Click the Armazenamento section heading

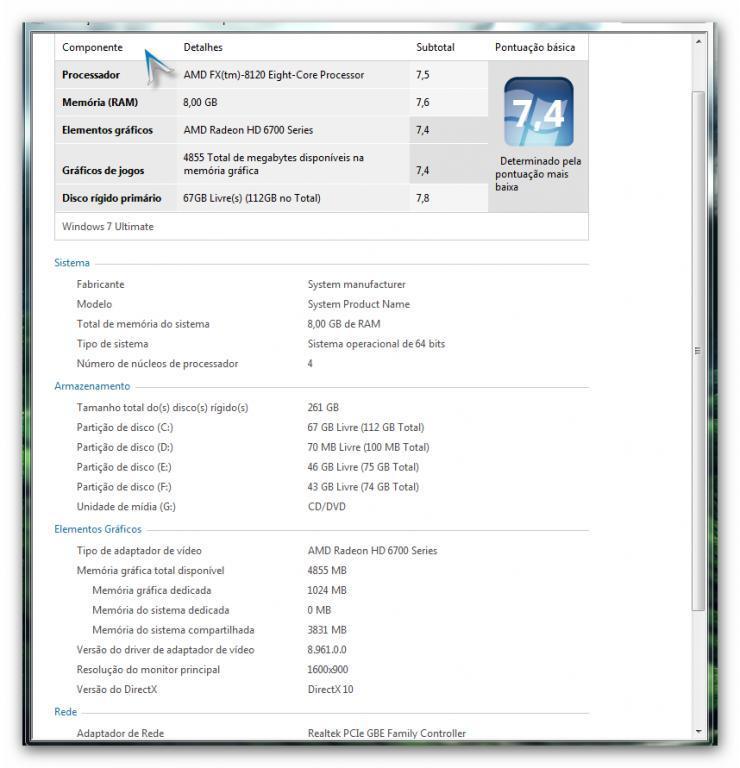pyautogui.click(x=92, y=386)
